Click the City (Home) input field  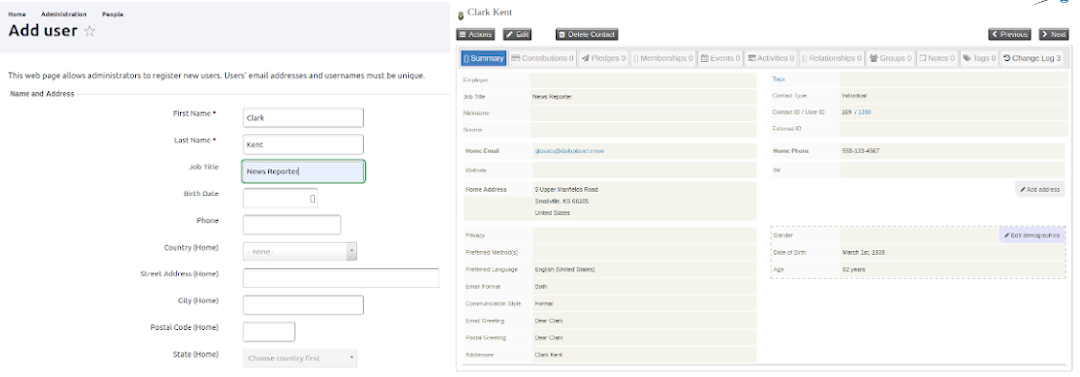(303, 305)
